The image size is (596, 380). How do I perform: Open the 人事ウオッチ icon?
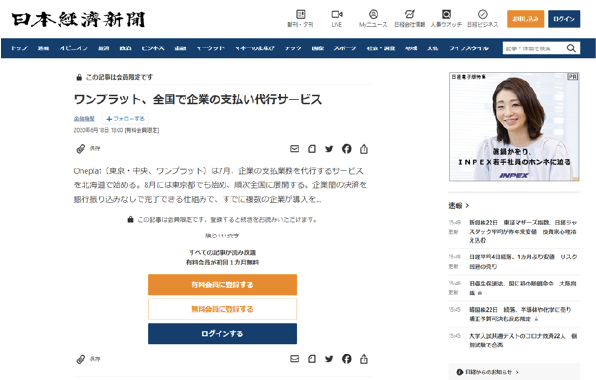(446, 14)
